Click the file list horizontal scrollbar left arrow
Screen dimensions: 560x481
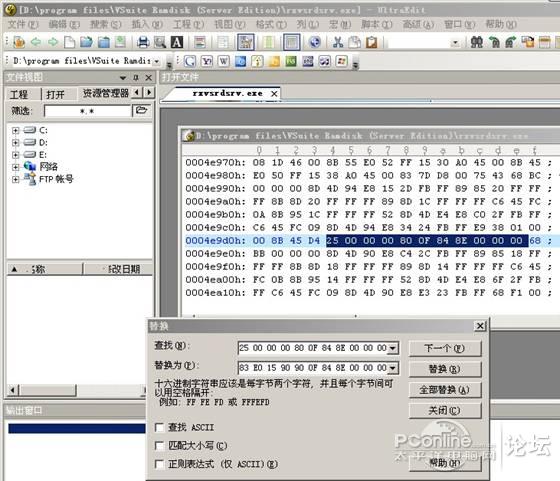13,390
